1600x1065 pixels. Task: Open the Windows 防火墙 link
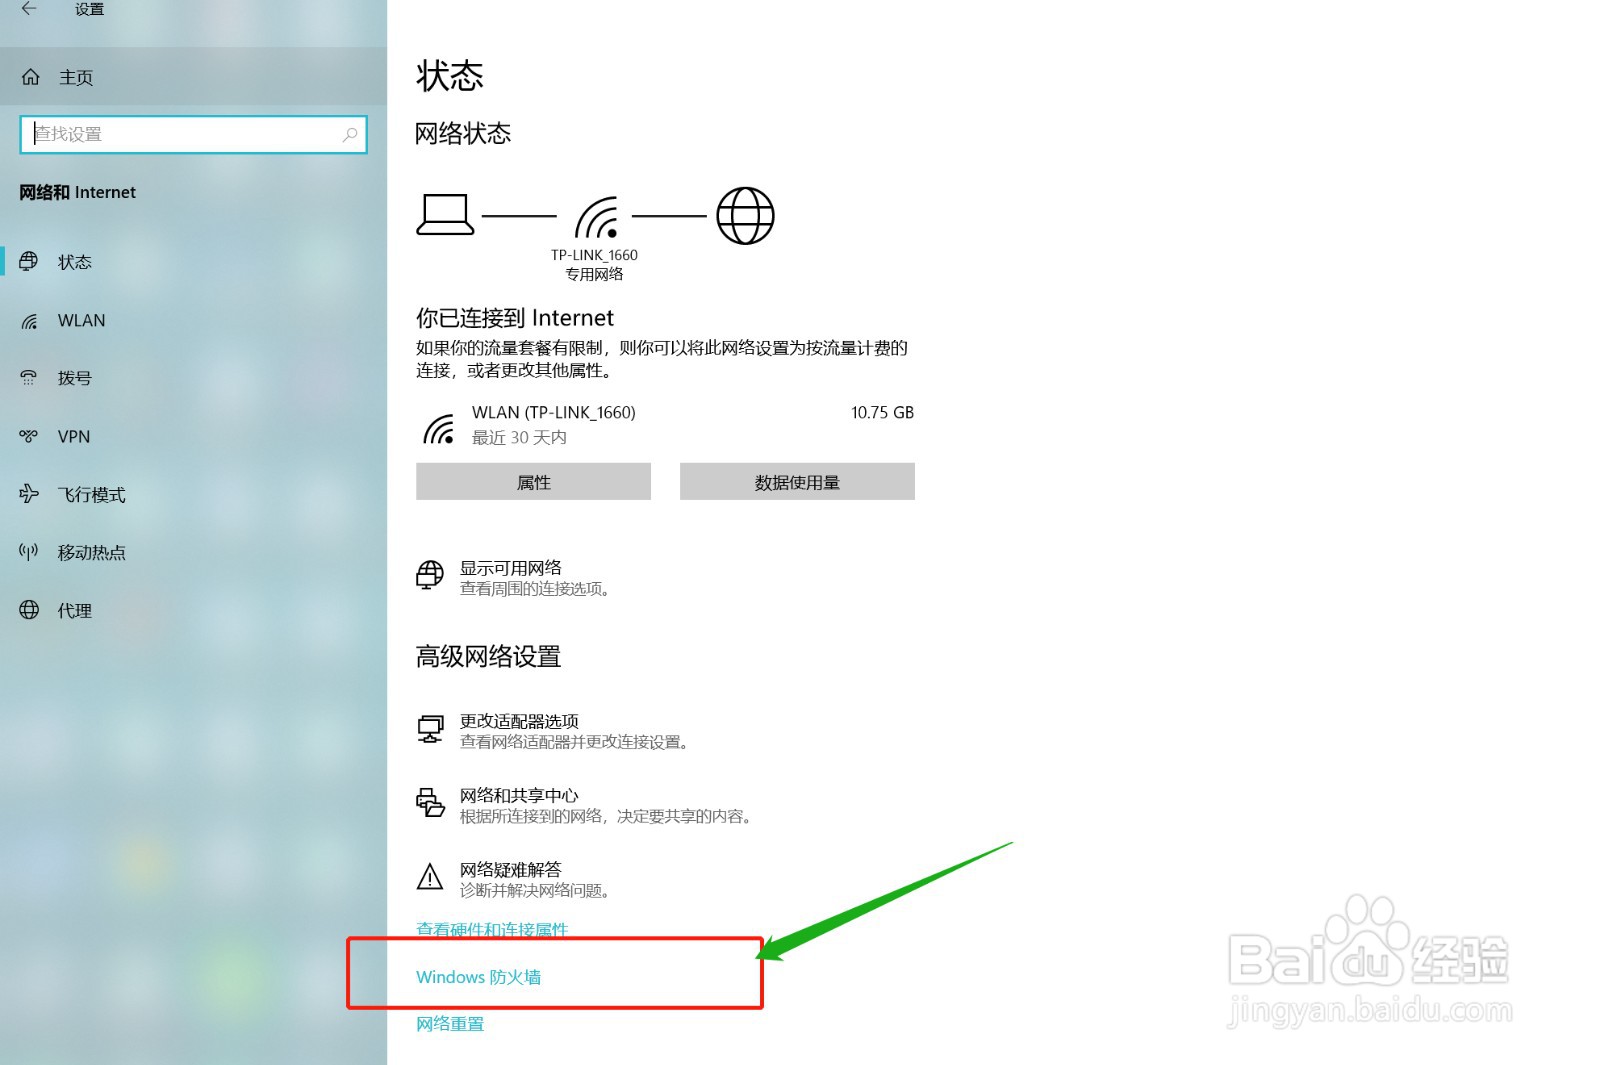click(479, 977)
